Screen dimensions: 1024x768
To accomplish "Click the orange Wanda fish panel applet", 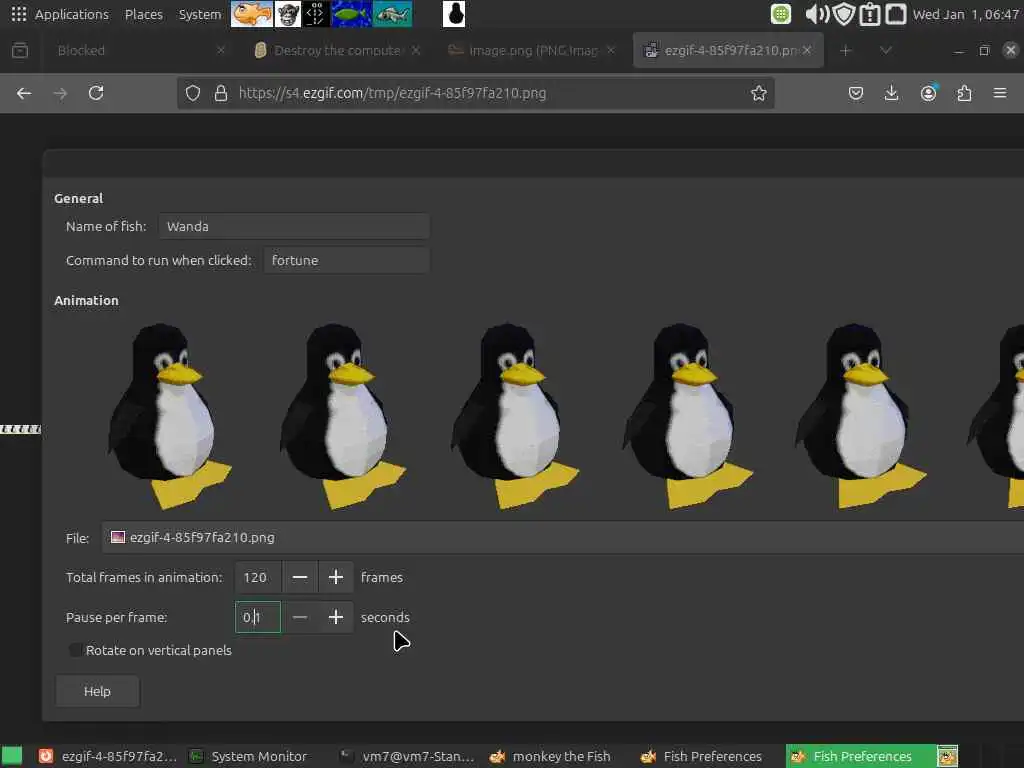I will (x=251, y=14).
